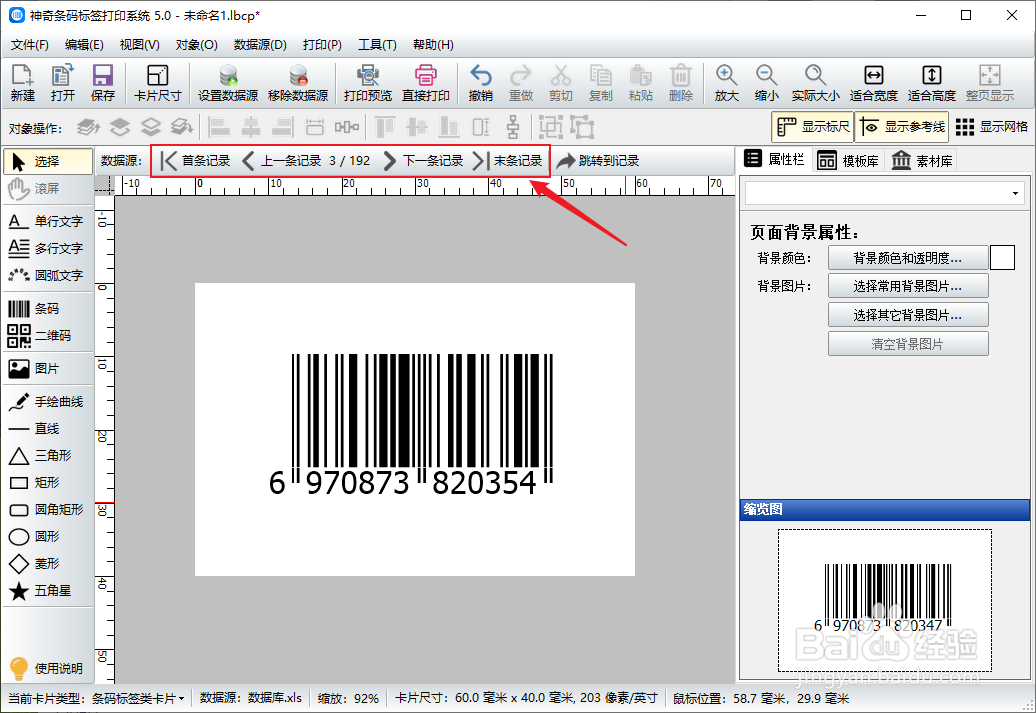Select the 圆弧文字 arc text tool
Viewport: 1036px width, 713px height.
click(48, 276)
